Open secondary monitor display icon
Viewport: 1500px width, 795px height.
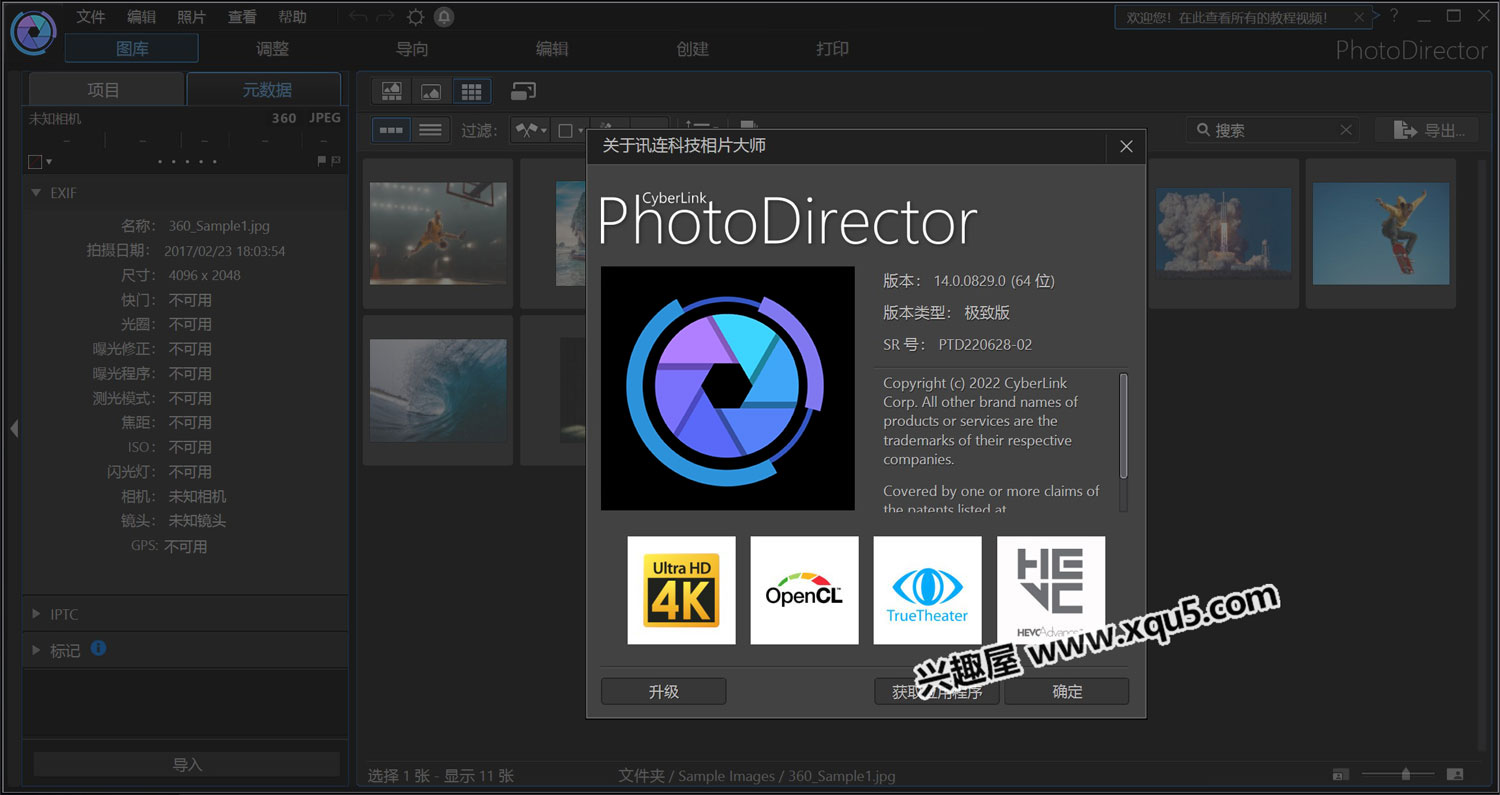(x=523, y=91)
